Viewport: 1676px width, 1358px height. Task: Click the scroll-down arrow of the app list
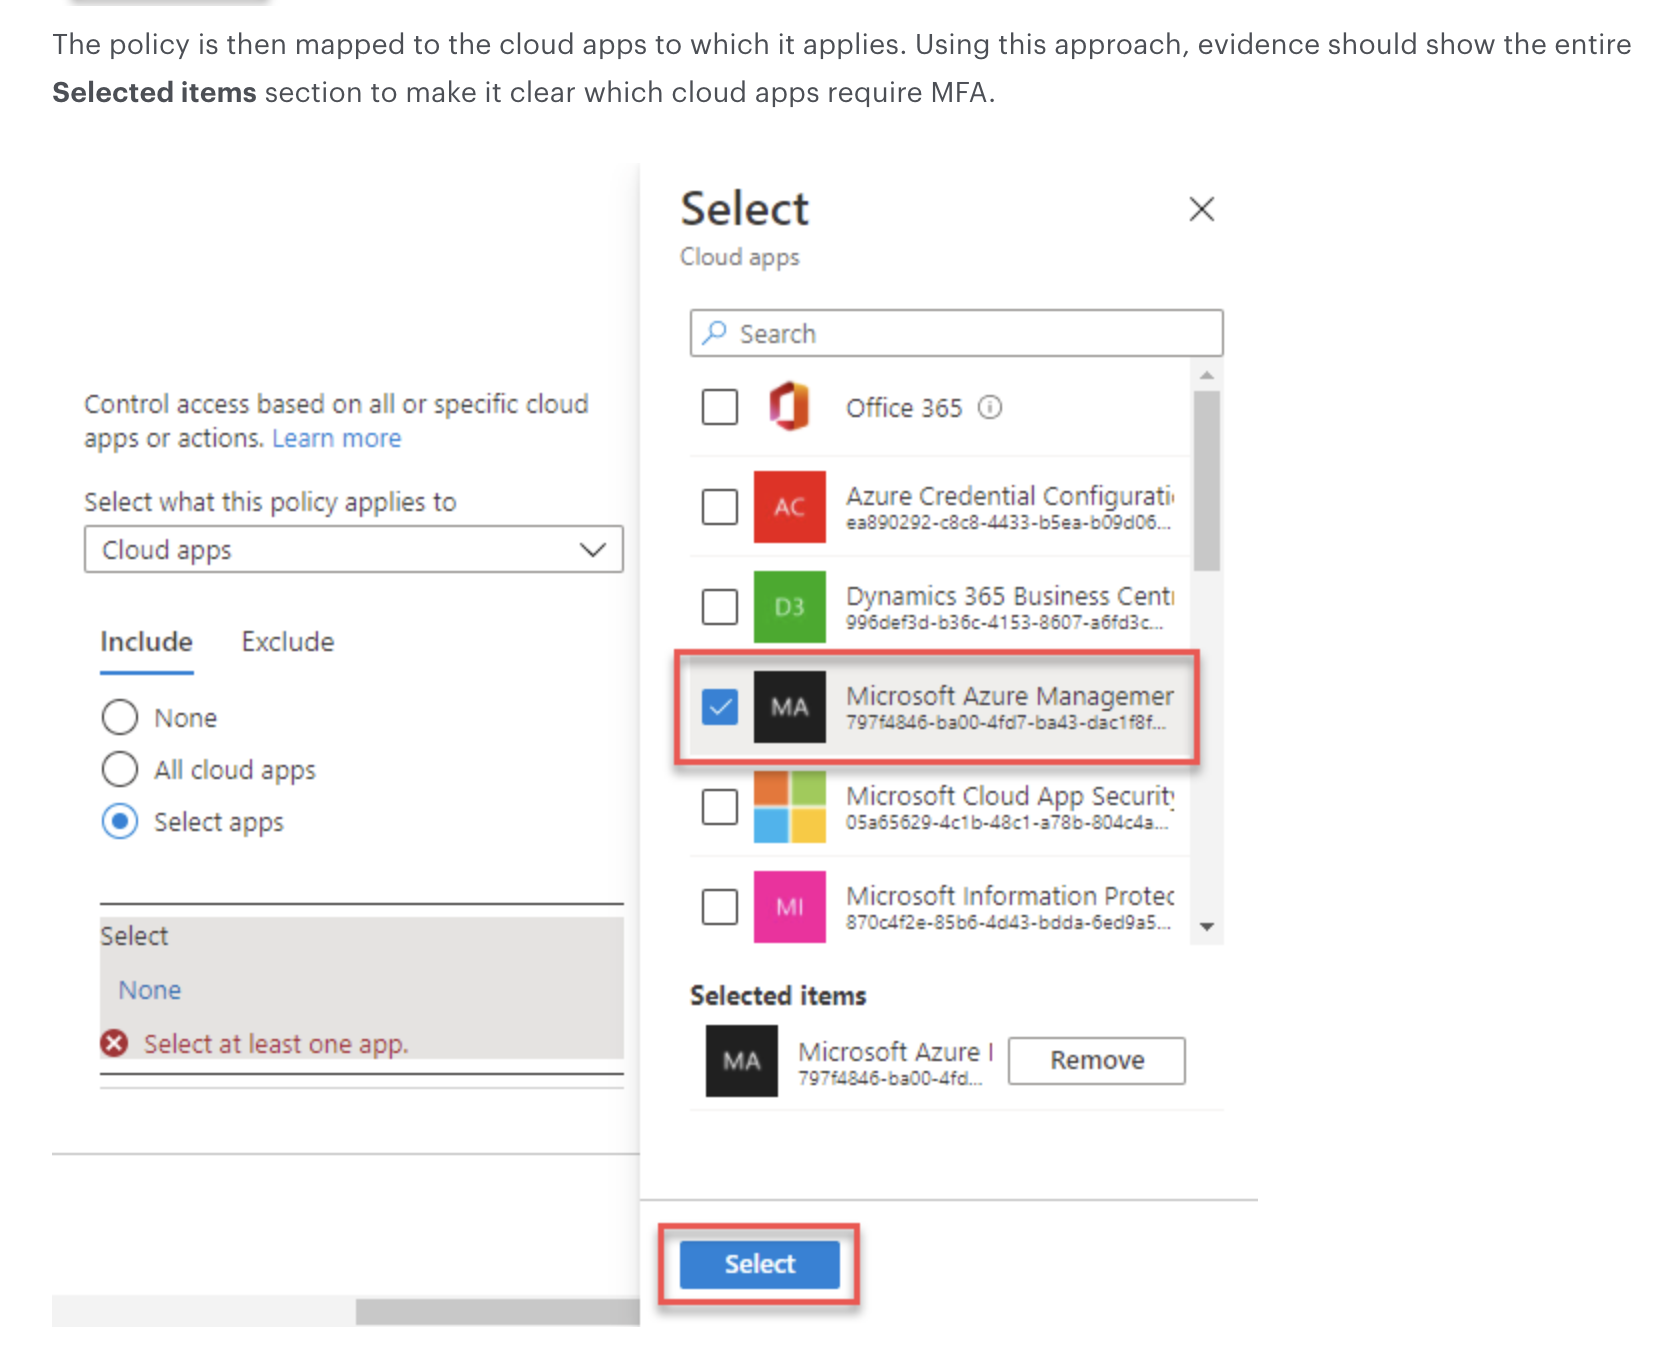[x=1207, y=927]
